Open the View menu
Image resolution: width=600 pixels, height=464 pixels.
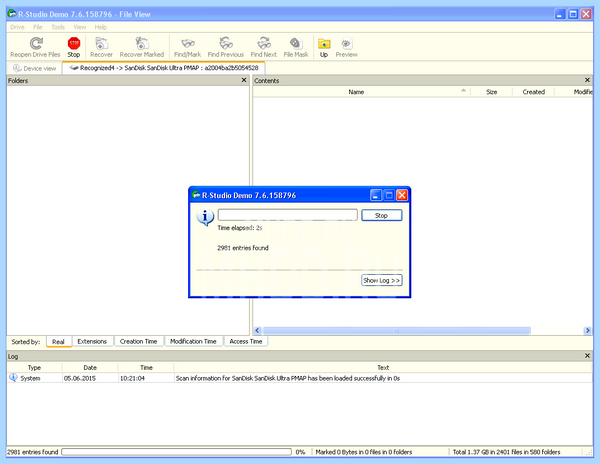click(80, 27)
